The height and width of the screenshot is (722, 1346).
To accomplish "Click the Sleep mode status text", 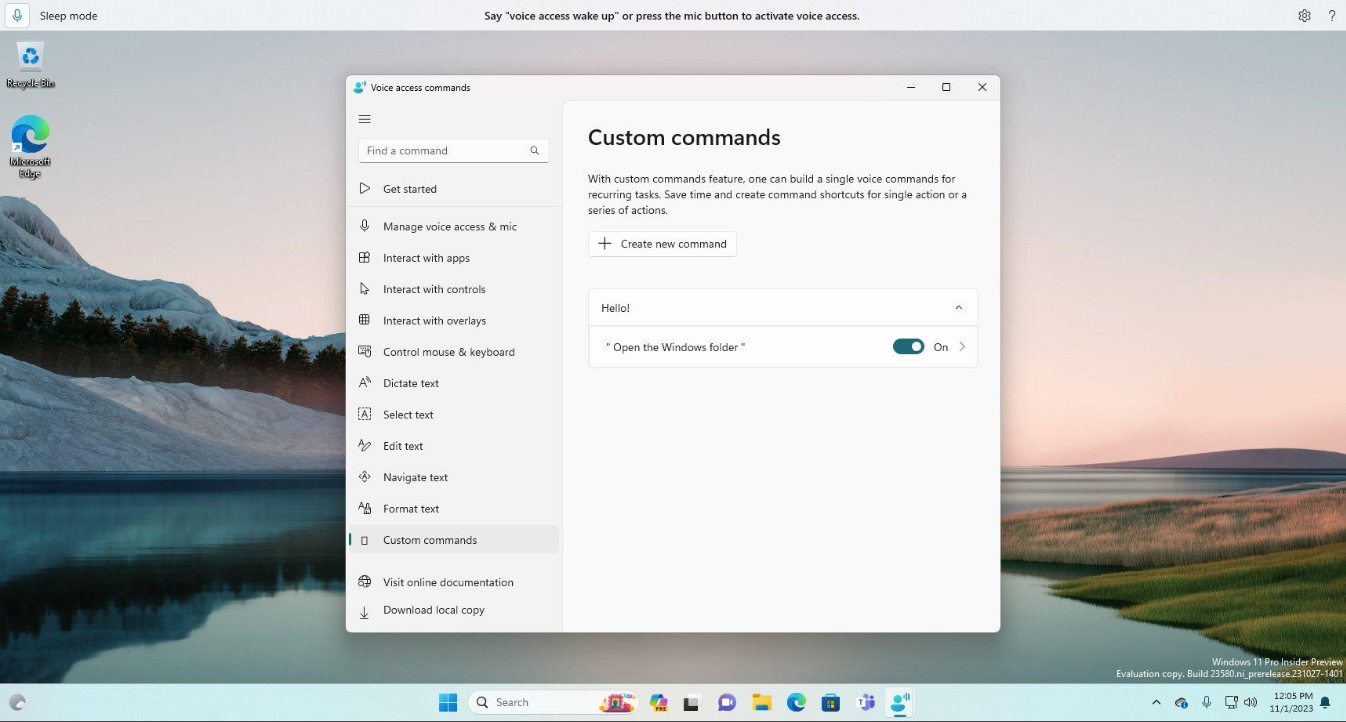I will pyautogui.click(x=69, y=16).
